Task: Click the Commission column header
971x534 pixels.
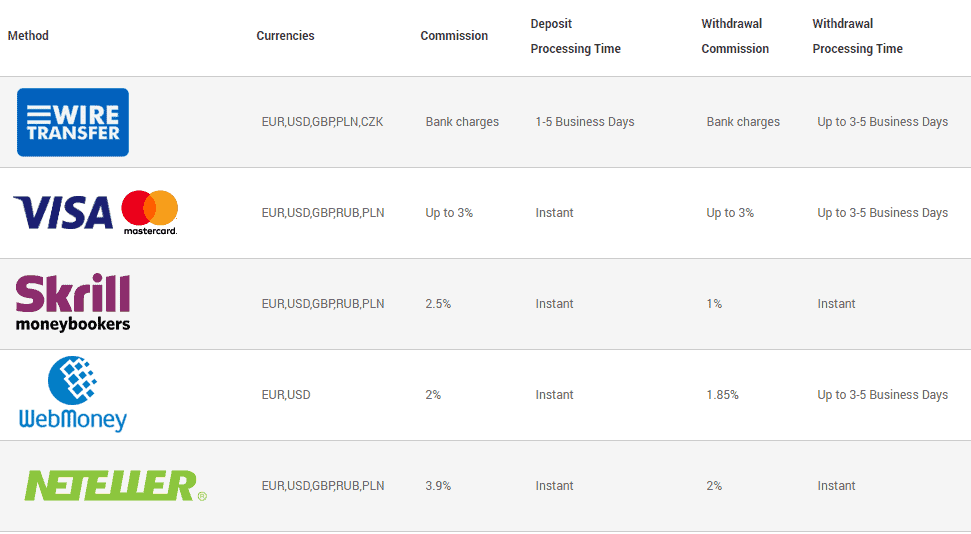Action: point(454,36)
